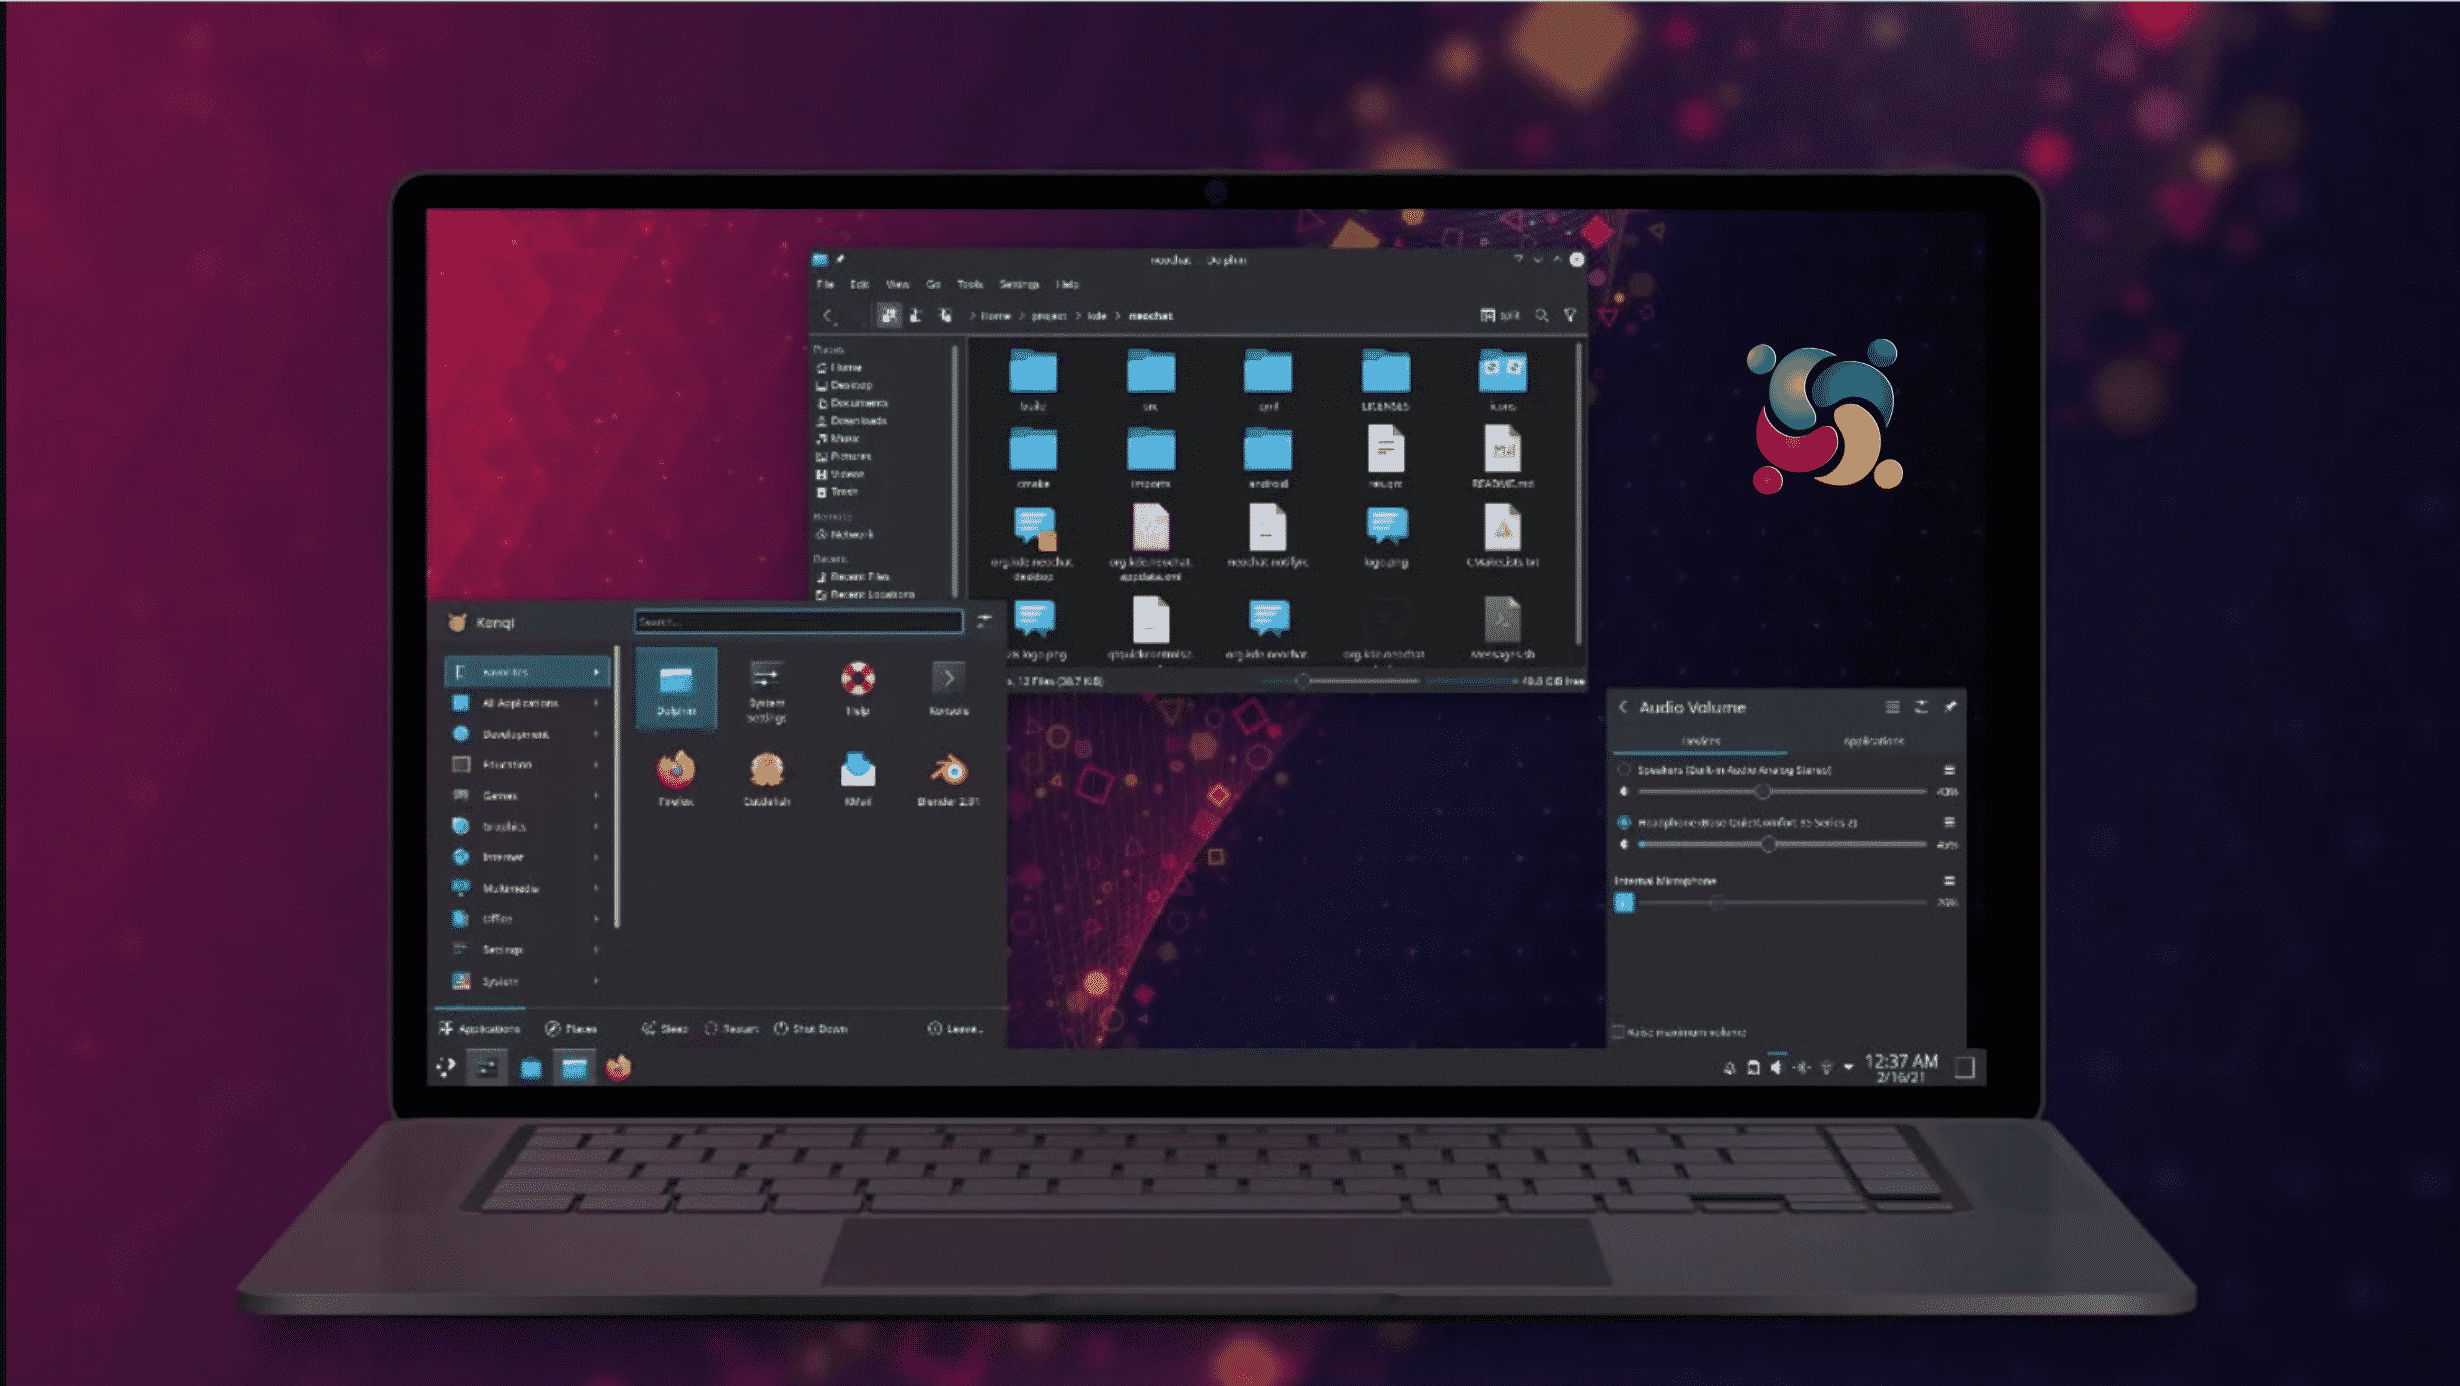Launch Konsole from the launcher grid
Image resolution: width=2460 pixels, height=1386 pixels.
coord(948,689)
